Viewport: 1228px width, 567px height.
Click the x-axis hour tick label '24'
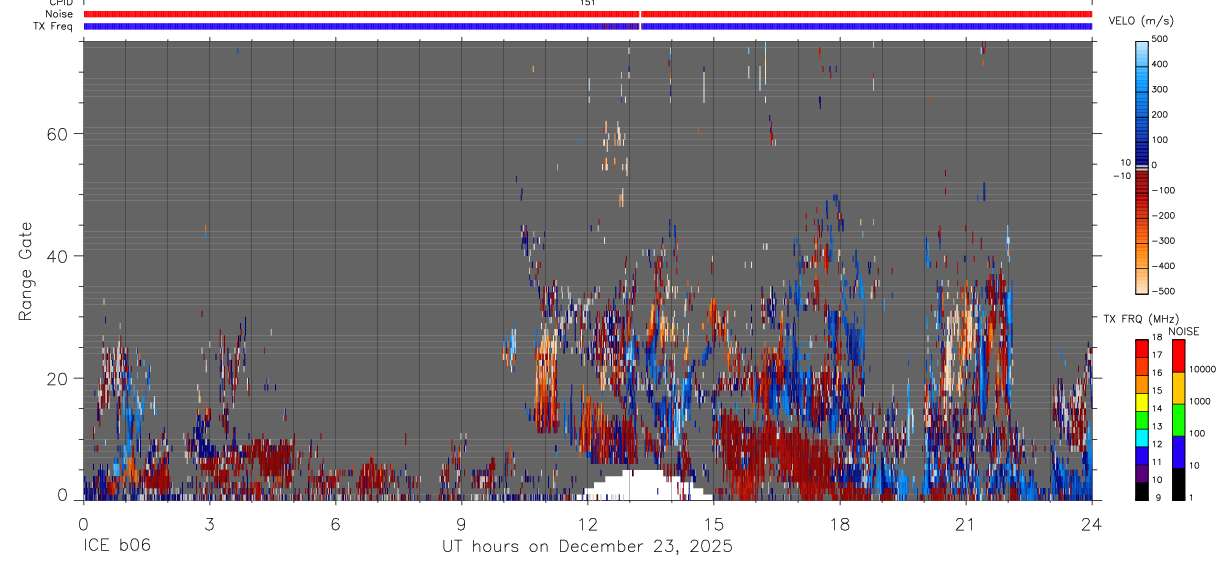pos(1092,524)
